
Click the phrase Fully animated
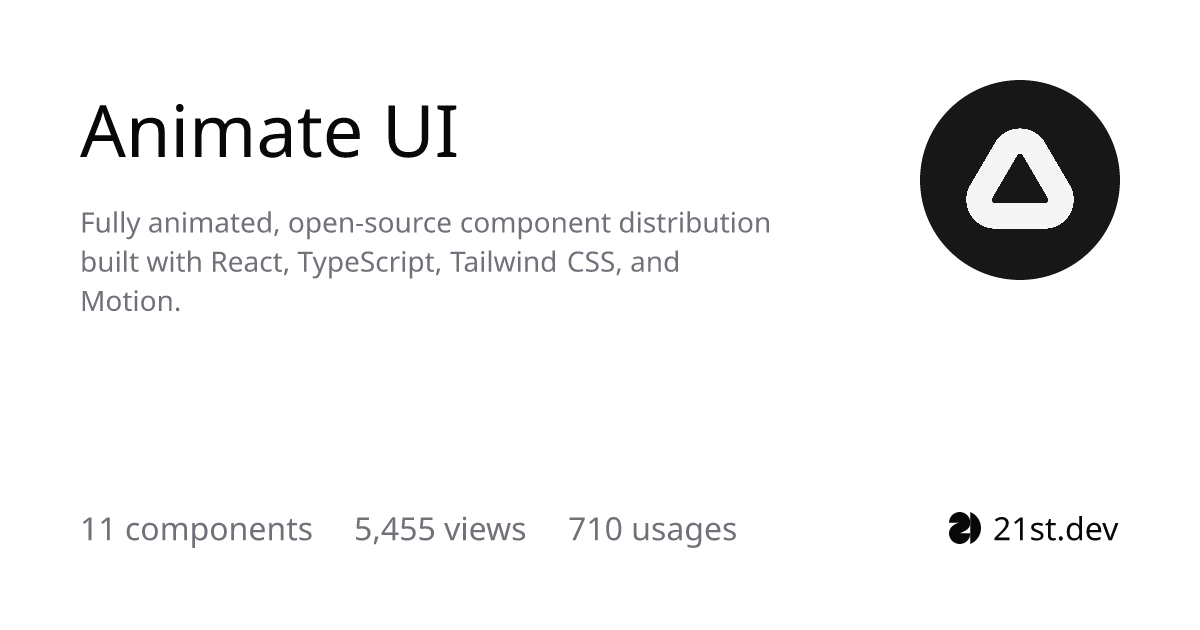[177, 223]
